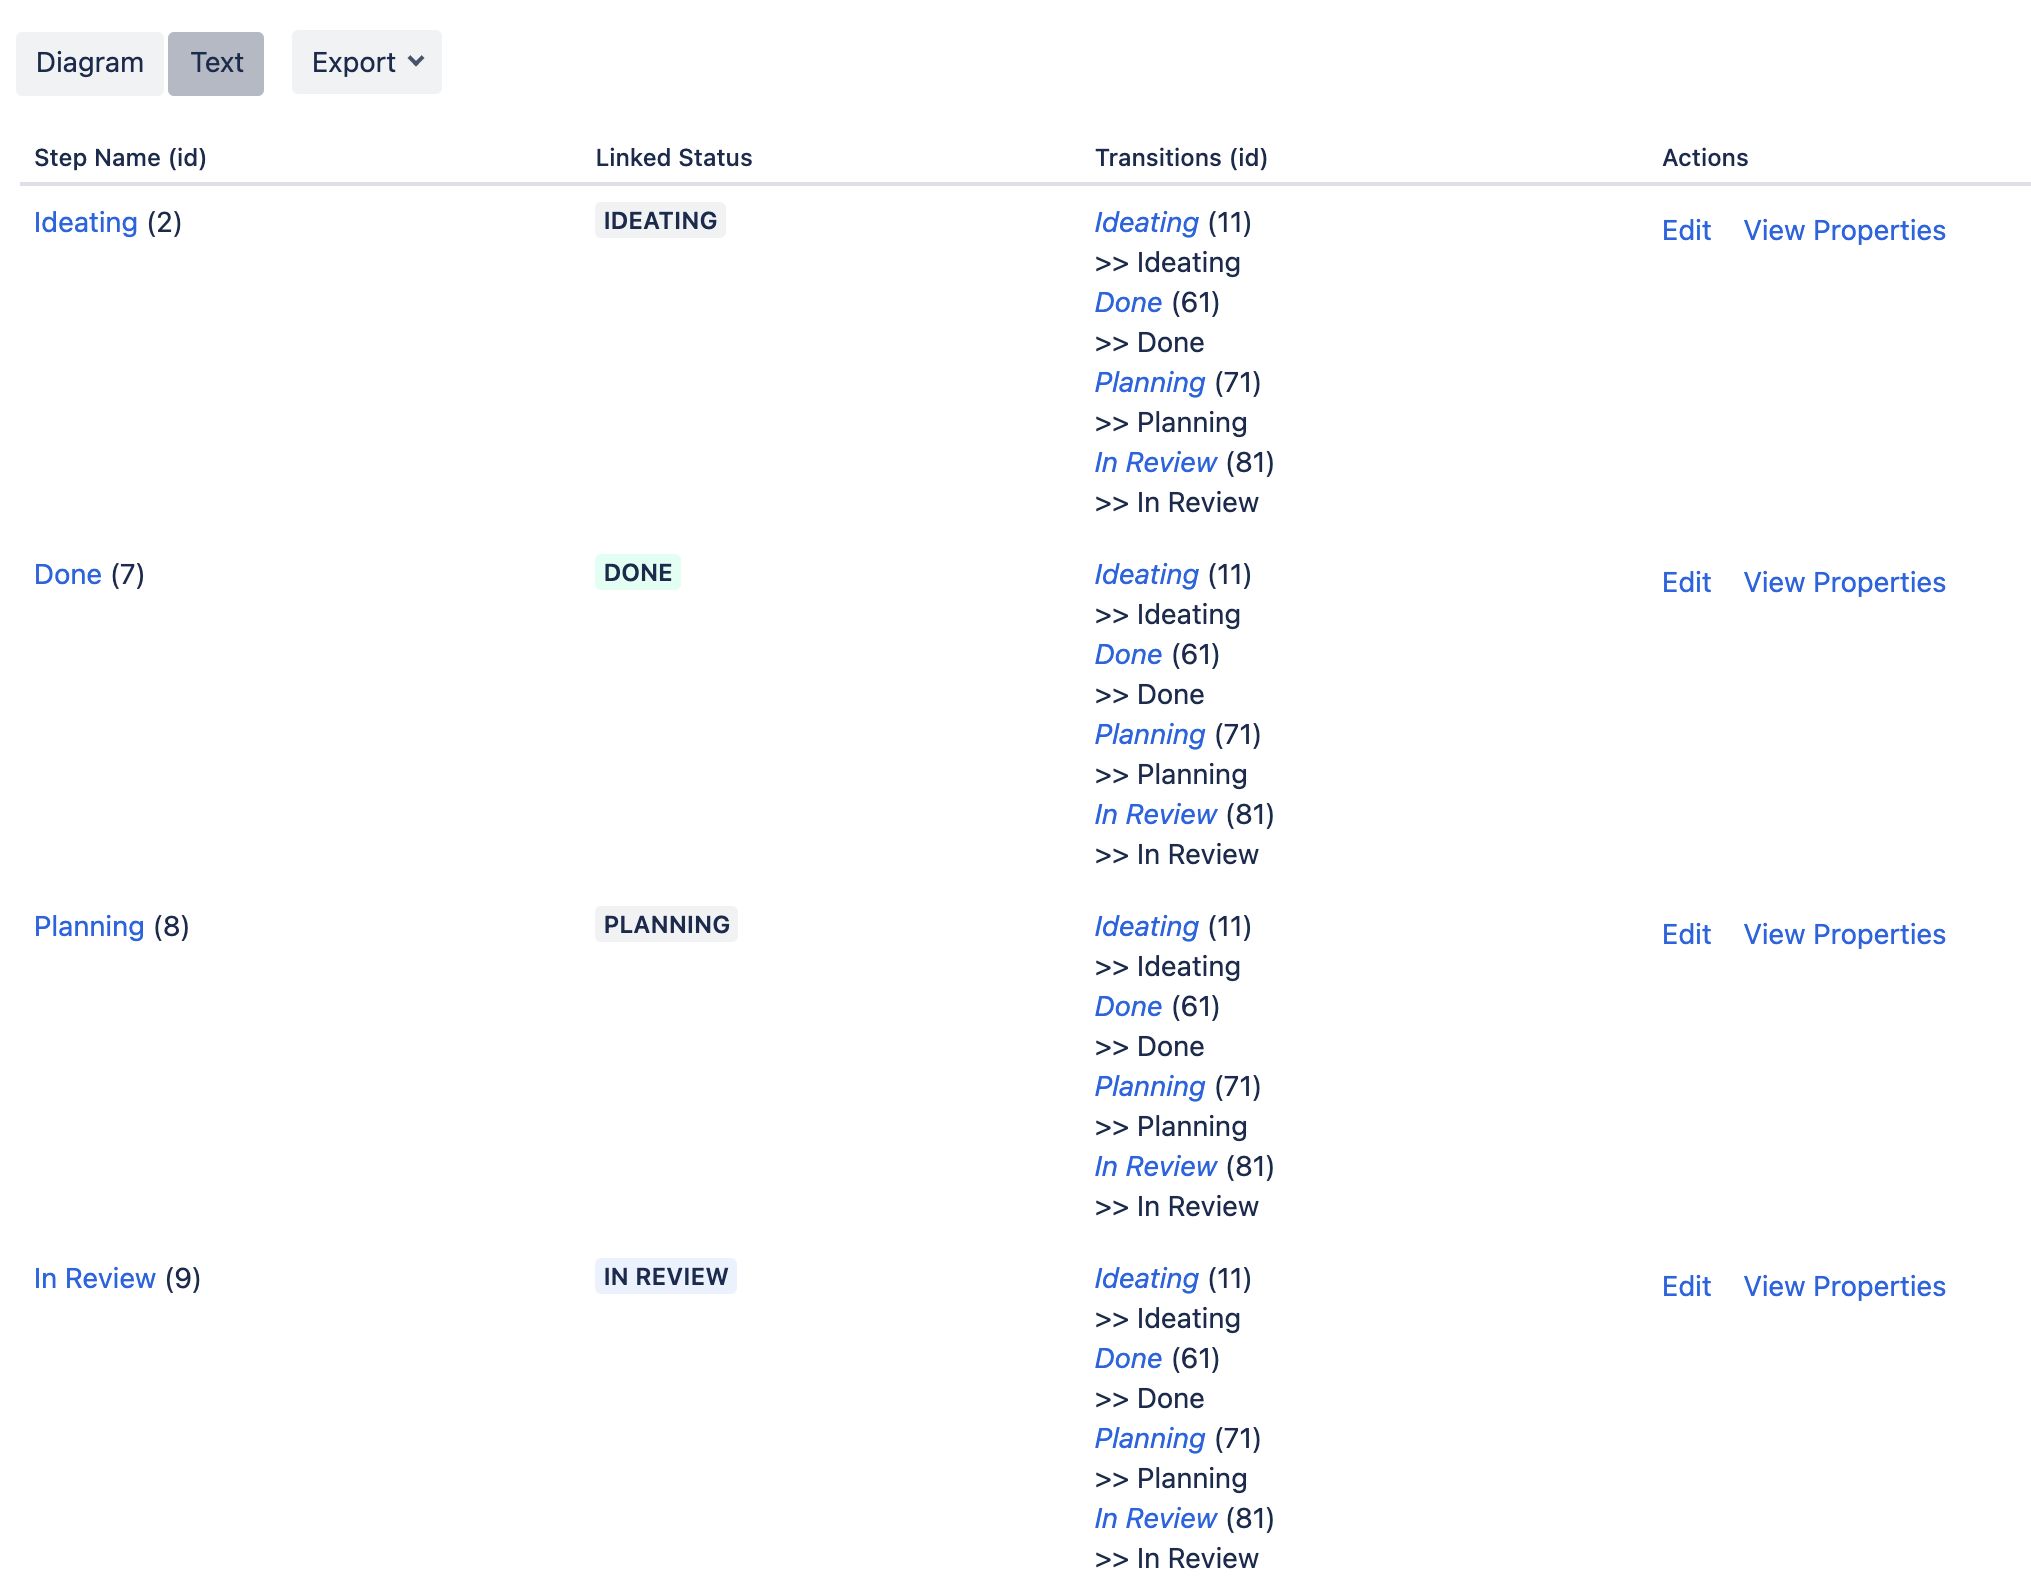Open Planning (71) transition in Planning row
This screenshot has width=2031, height=1591.
[1150, 1086]
